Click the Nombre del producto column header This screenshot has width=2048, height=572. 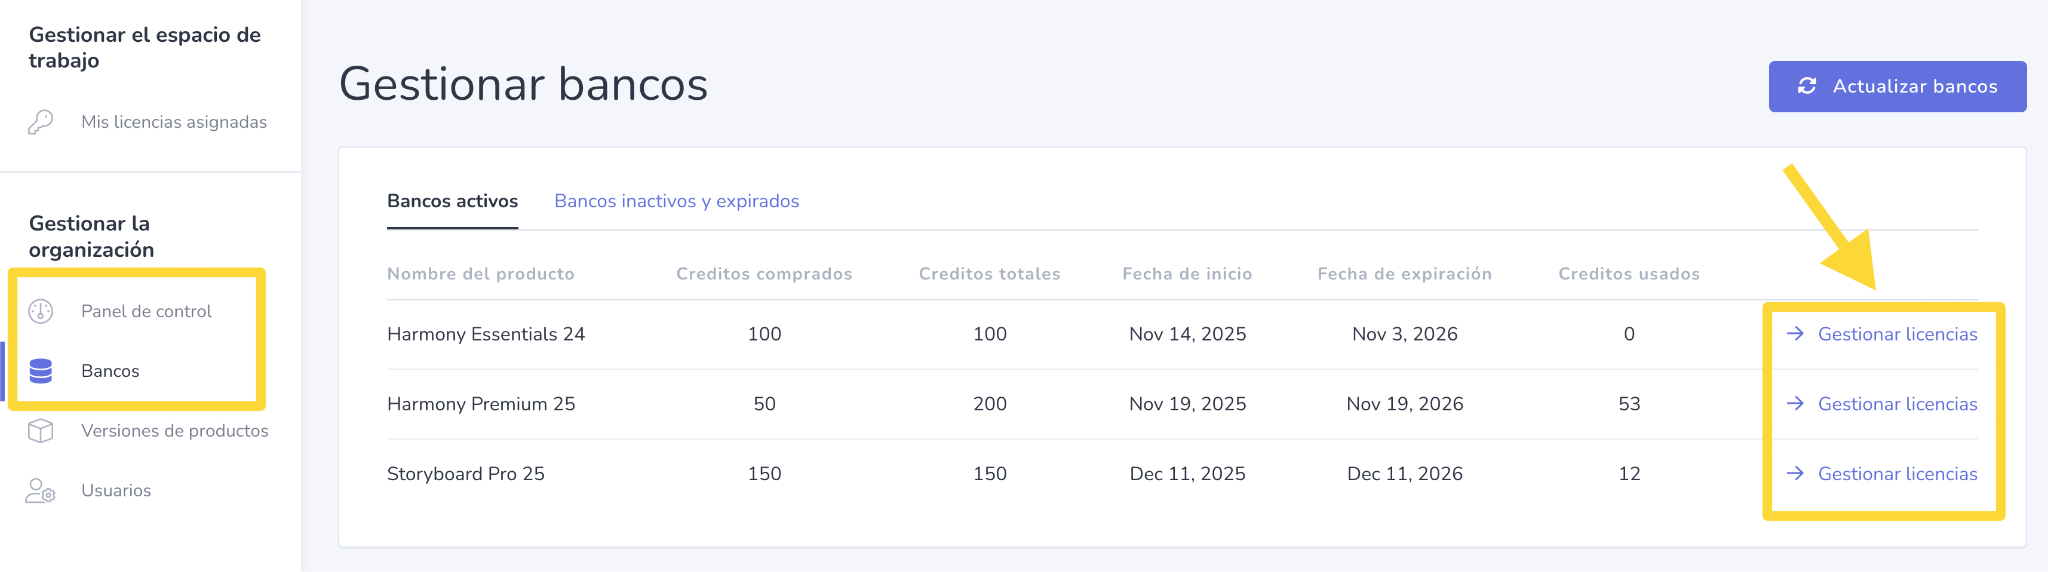coord(481,274)
